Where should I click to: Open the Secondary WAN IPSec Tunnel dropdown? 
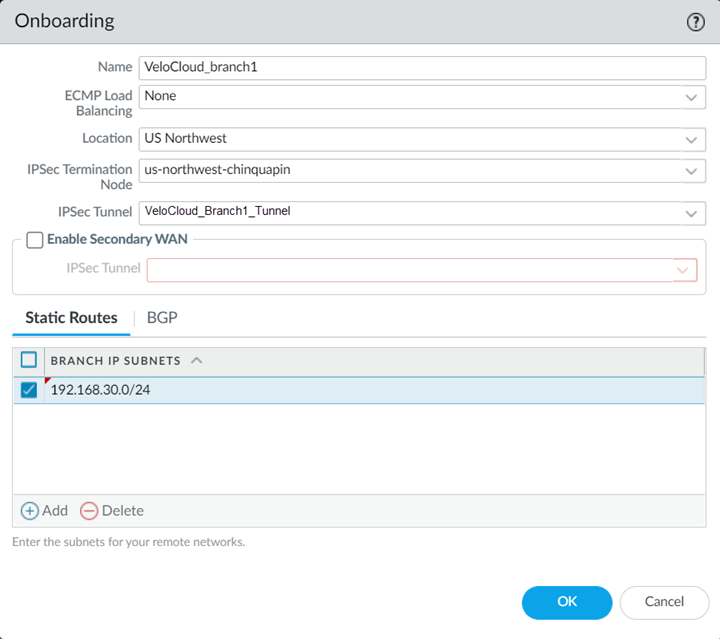coord(684,270)
